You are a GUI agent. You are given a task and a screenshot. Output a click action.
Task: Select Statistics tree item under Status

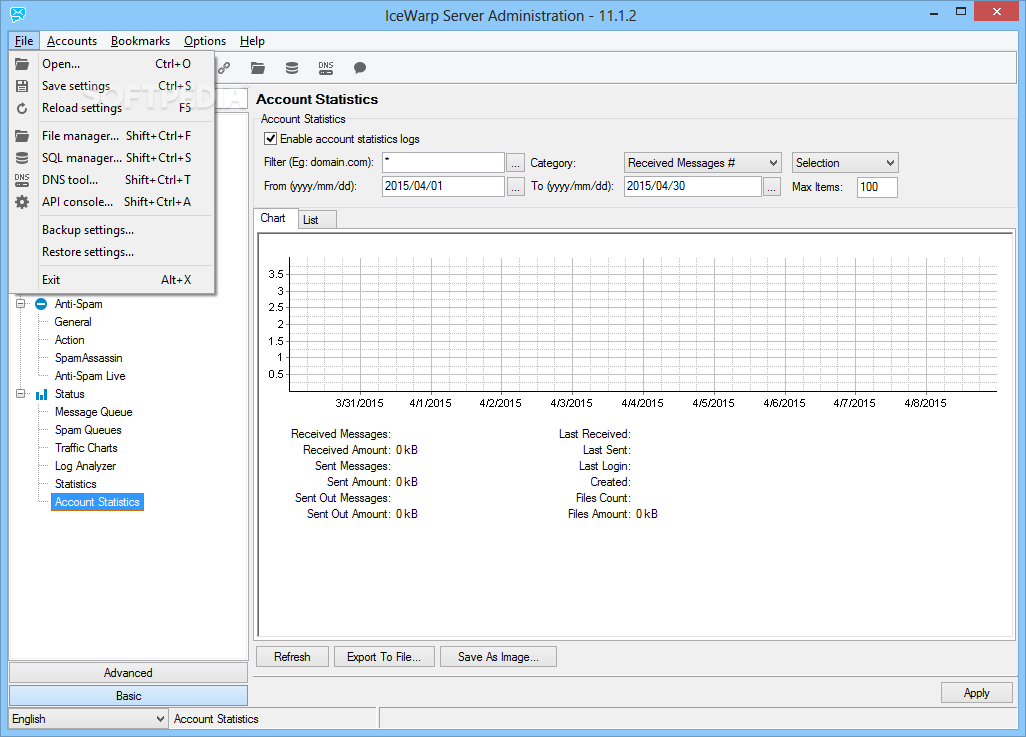76,484
